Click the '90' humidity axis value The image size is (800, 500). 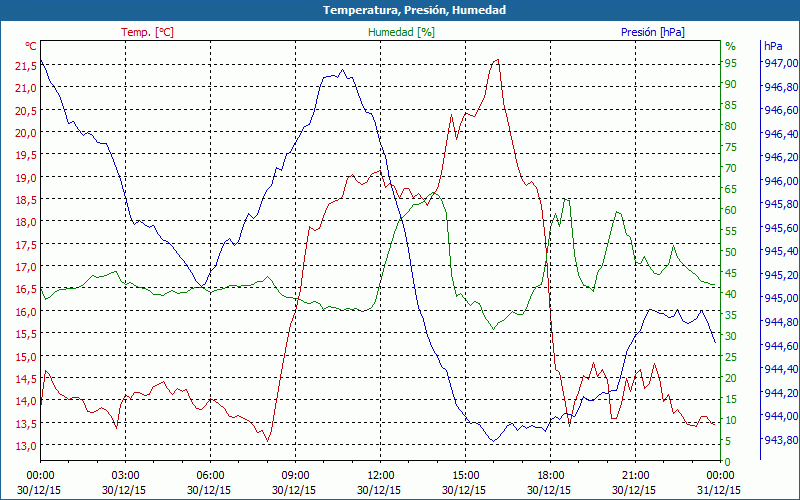[731, 84]
